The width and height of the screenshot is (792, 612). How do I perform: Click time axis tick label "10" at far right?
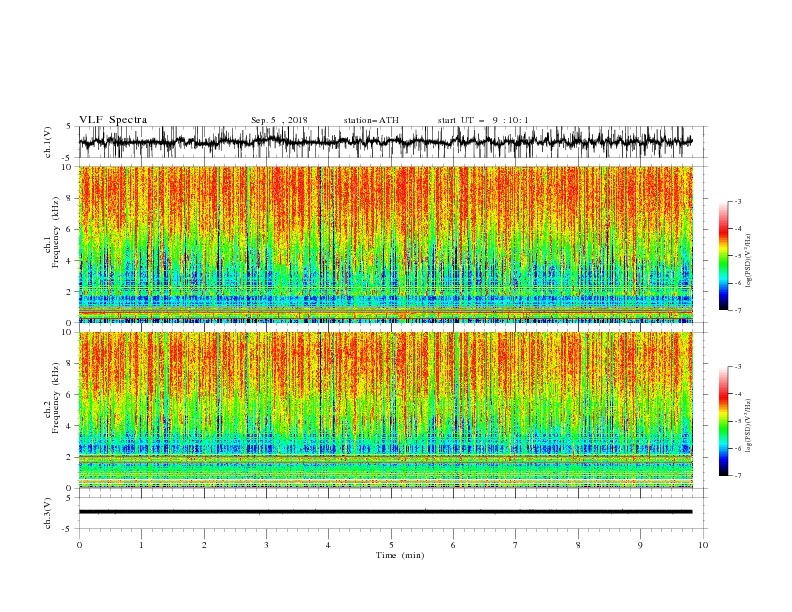pyautogui.click(x=703, y=545)
